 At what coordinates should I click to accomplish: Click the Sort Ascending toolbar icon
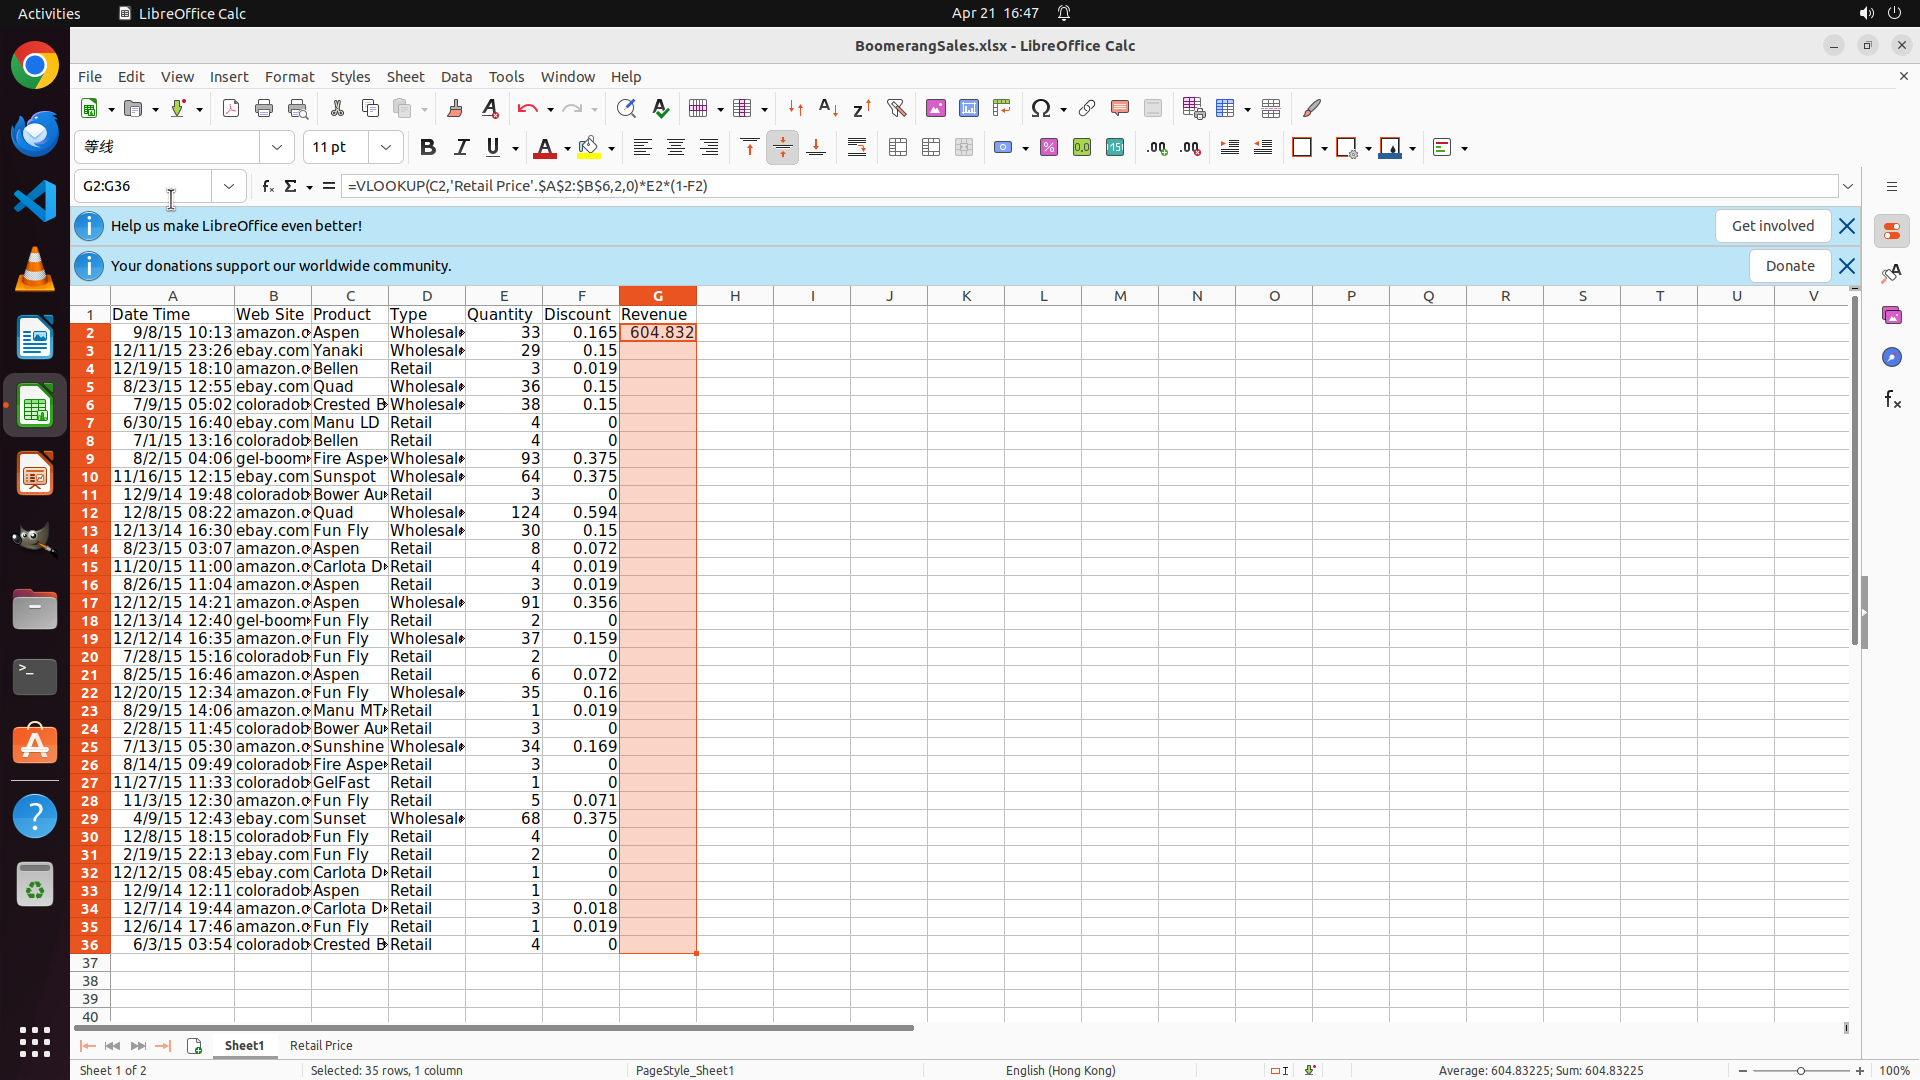click(x=828, y=108)
